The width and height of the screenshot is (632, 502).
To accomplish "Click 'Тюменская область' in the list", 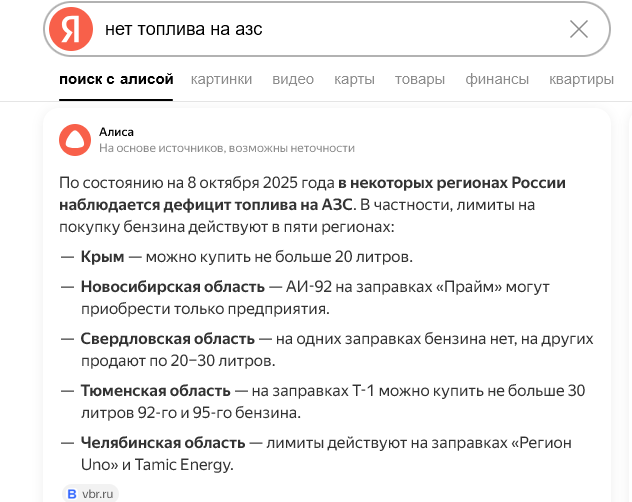I will tap(156, 391).
